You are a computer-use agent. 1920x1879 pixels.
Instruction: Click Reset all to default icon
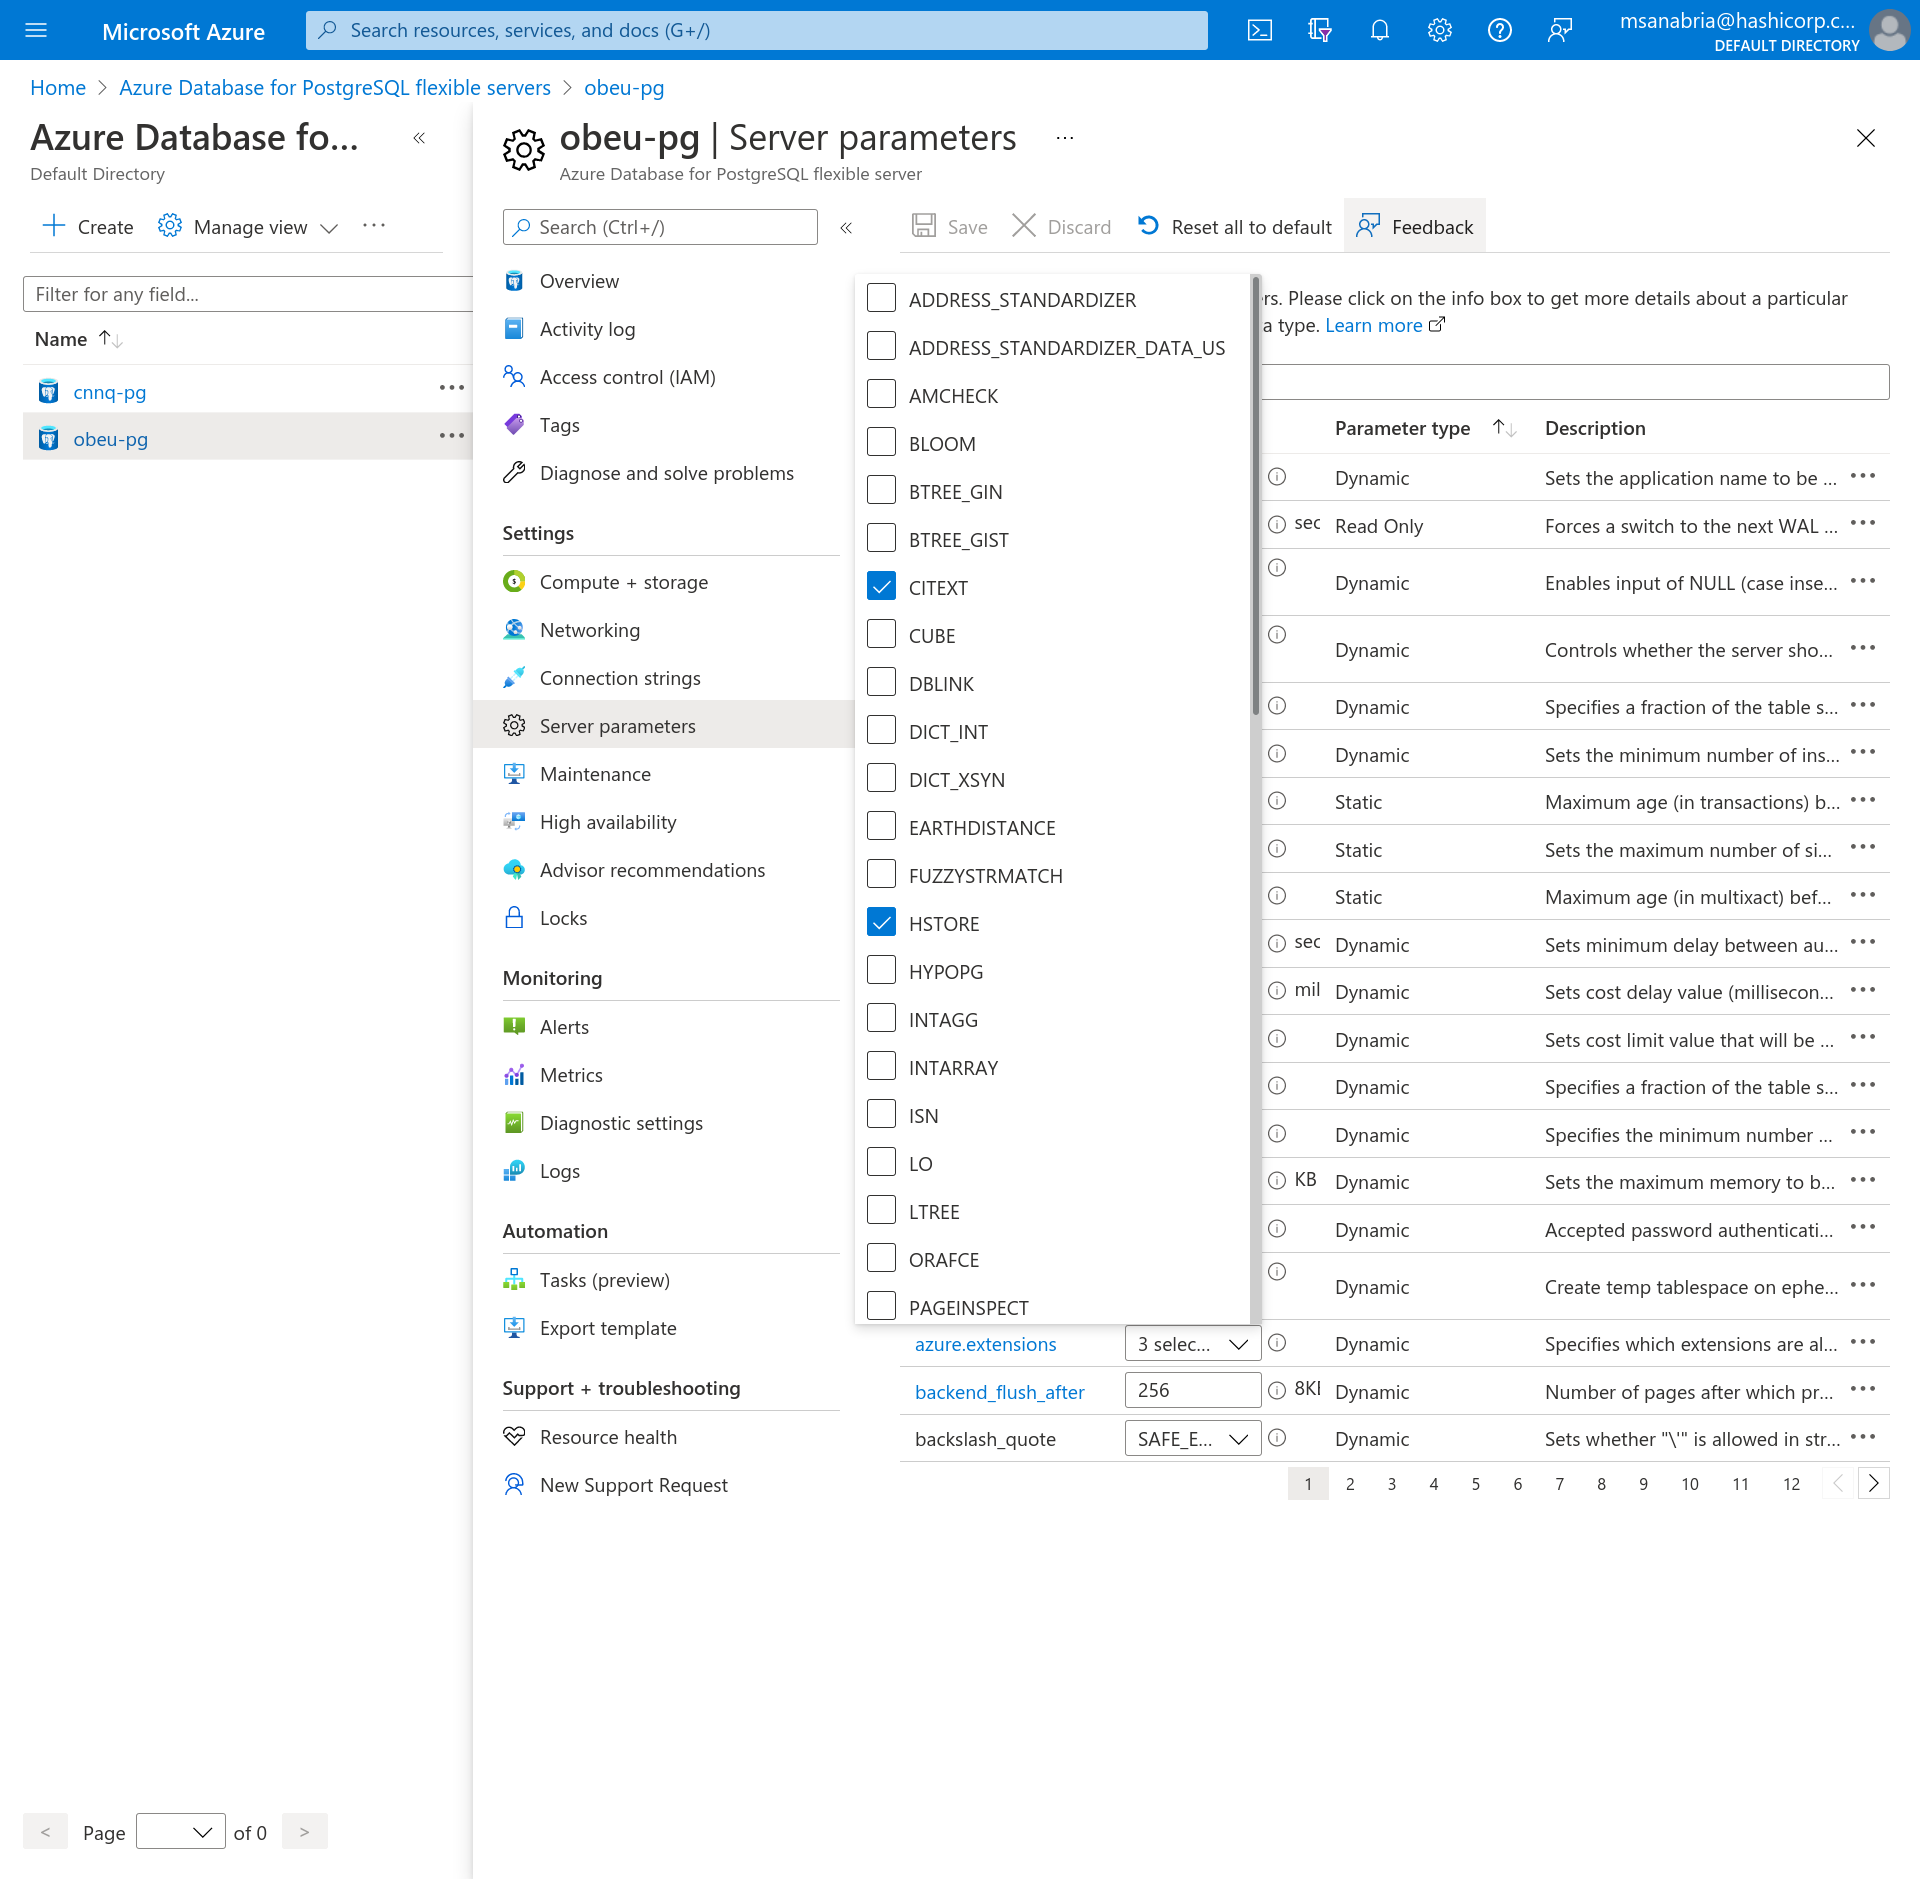tap(1148, 226)
